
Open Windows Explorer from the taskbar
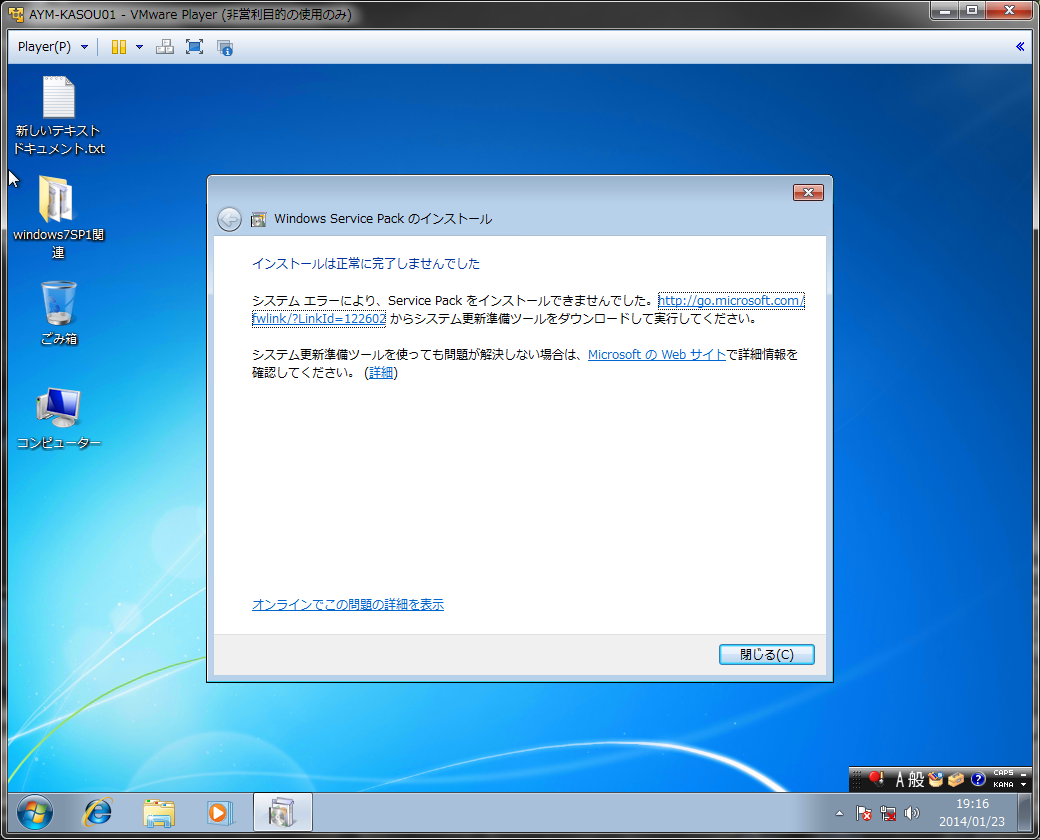(x=159, y=813)
